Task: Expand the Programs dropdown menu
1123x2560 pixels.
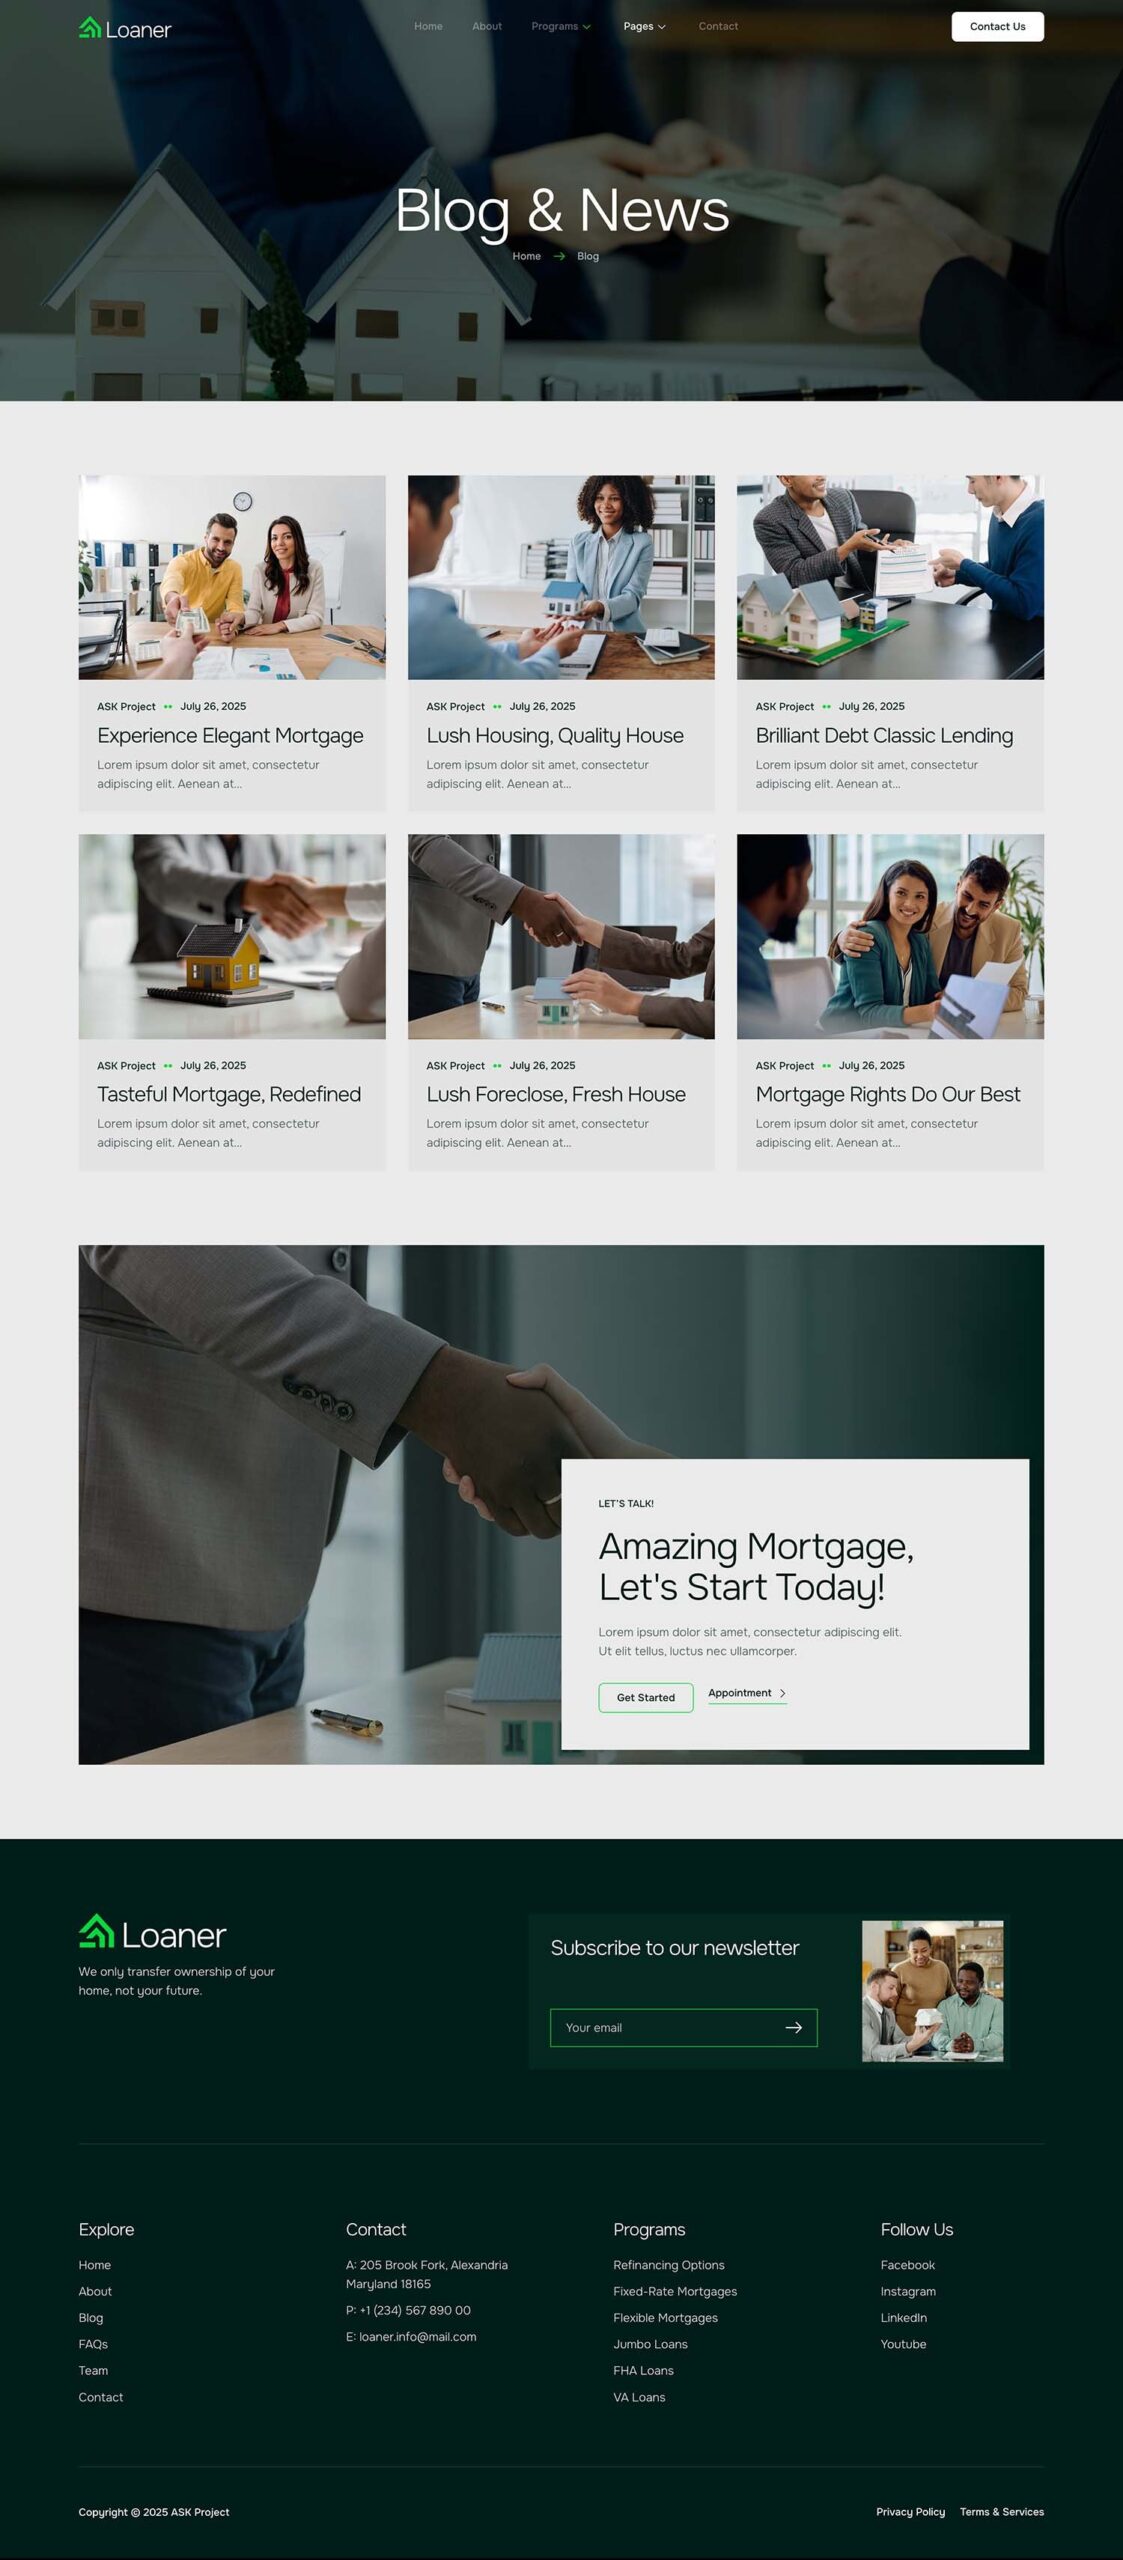Action: (561, 27)
